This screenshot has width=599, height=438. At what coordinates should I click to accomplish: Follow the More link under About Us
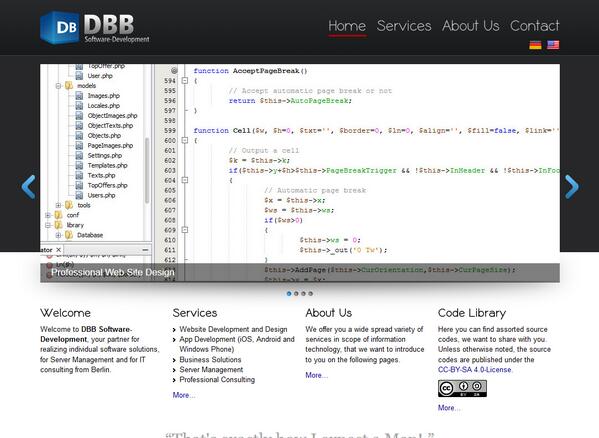pos(316,375)
